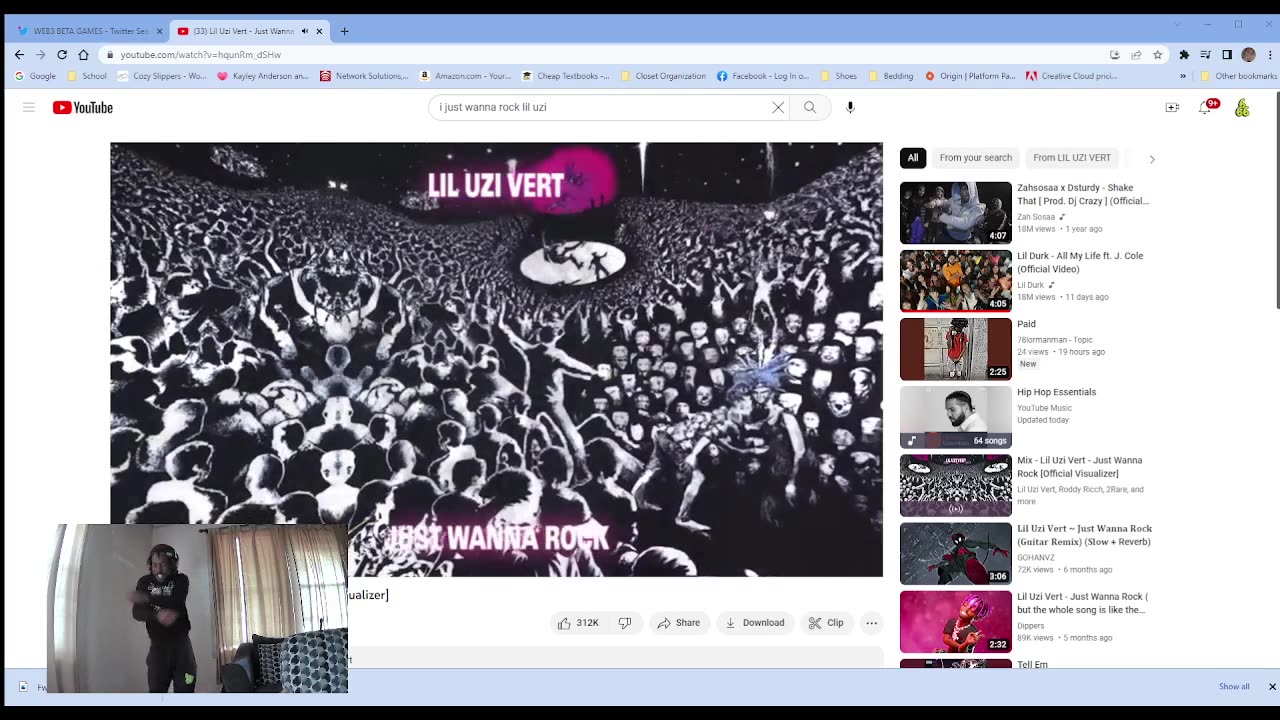Open the Closet Organization folder
This screenshot has height=720, width=1280.
click(663, 76)
